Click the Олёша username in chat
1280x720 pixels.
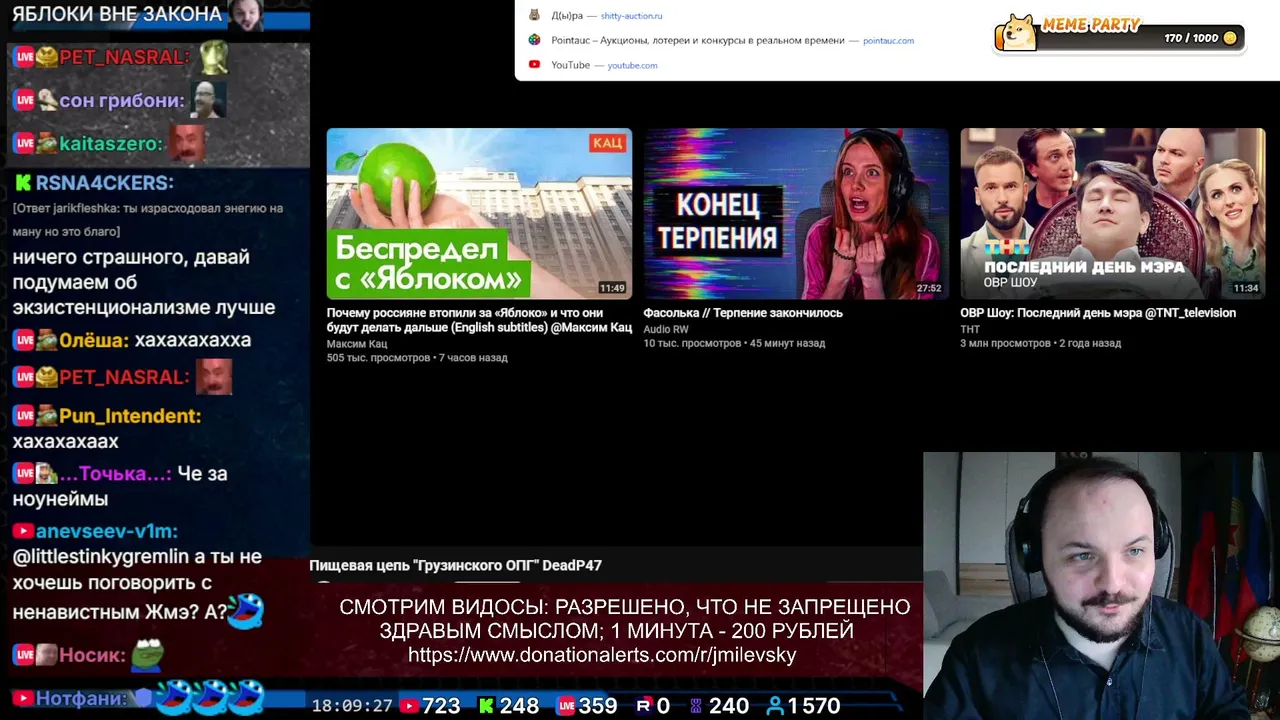click(x=94, y=340)
